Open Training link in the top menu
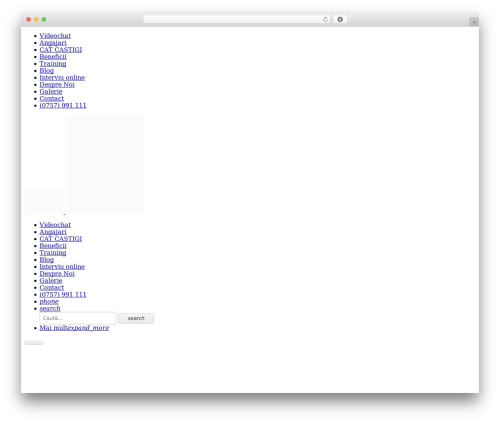 (53, 64)
